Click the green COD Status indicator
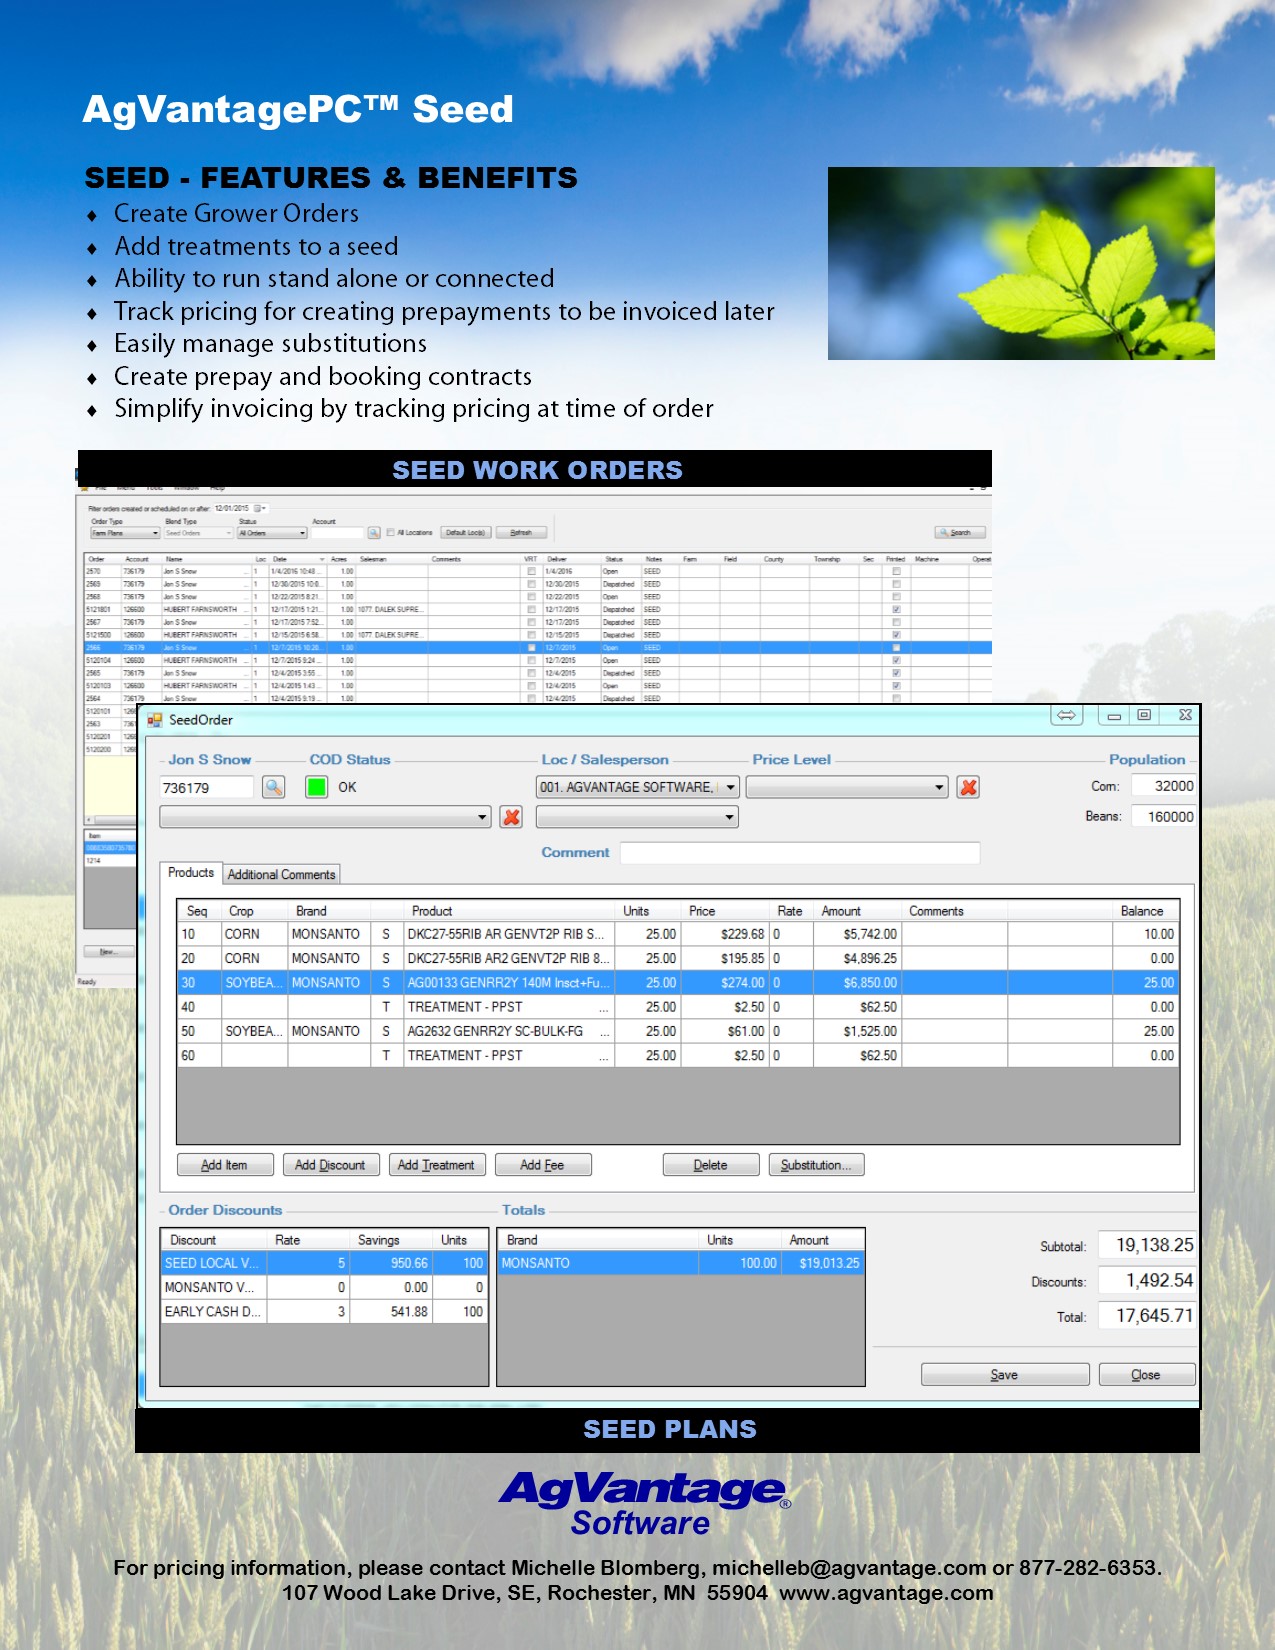Screen dimensions: 1275x1650 point(316,787)
